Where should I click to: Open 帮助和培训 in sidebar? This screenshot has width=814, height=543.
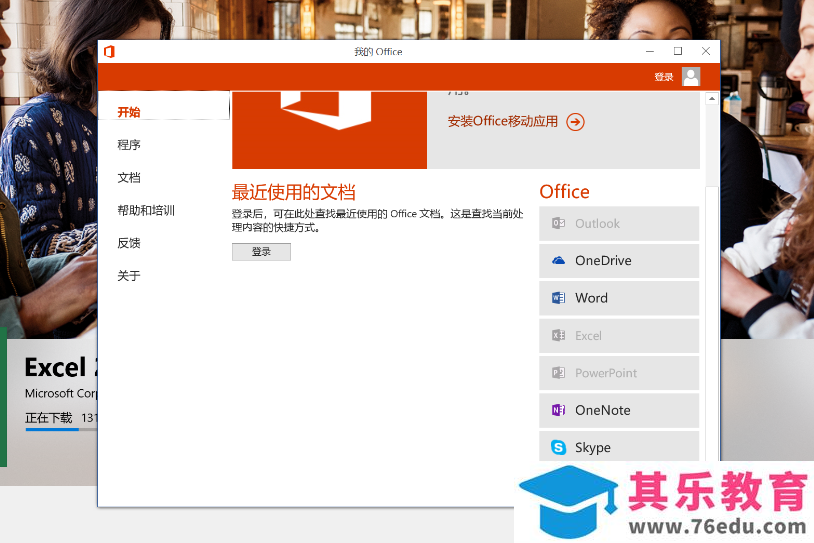[x=146, y=210]
